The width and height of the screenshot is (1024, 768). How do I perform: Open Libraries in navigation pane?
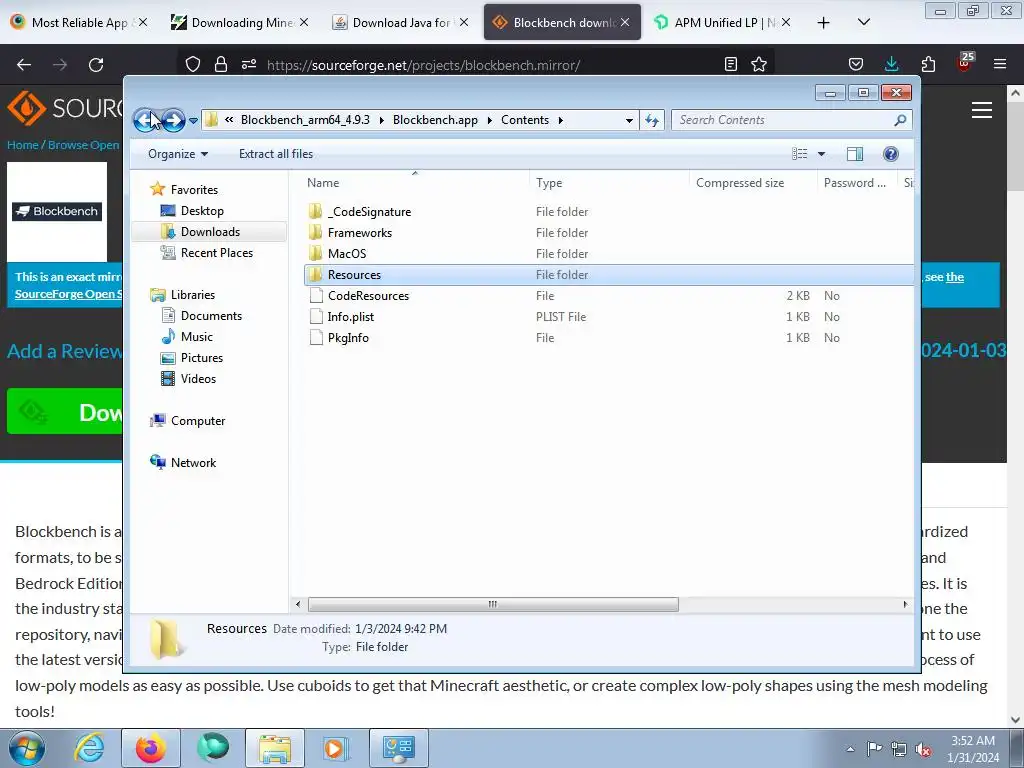193,295
